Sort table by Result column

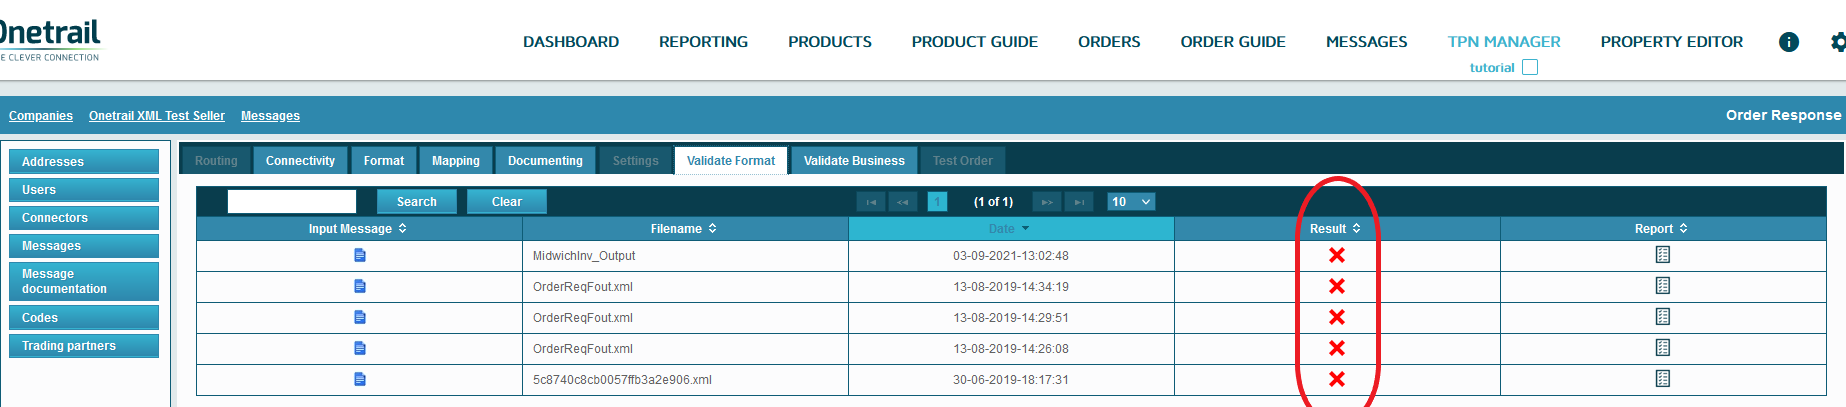click(x=1335, y=229)
